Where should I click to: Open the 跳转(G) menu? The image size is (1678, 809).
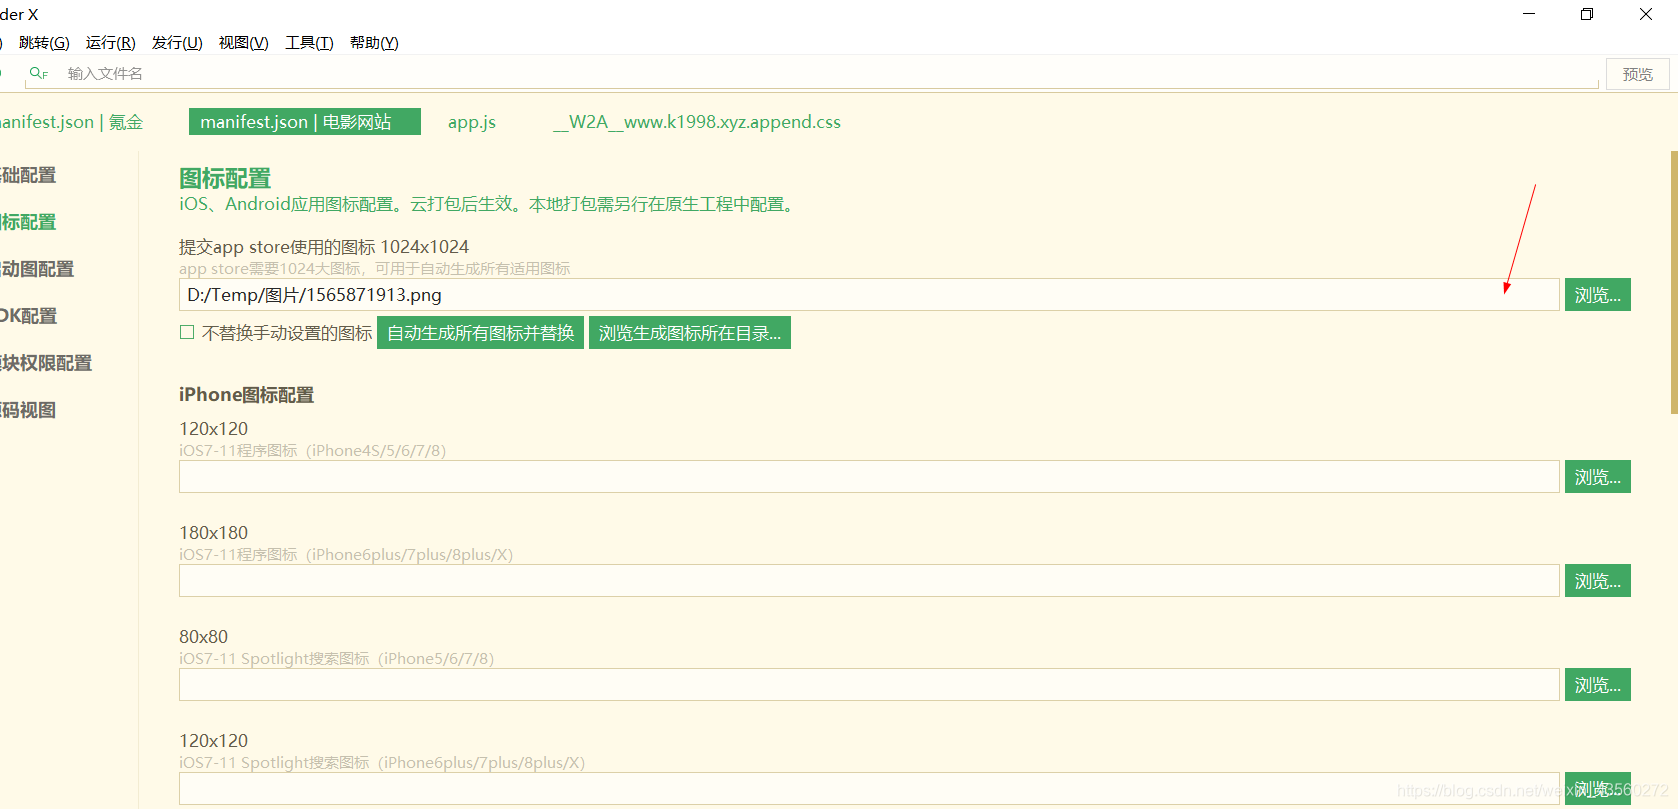click(x=44, y=43)
